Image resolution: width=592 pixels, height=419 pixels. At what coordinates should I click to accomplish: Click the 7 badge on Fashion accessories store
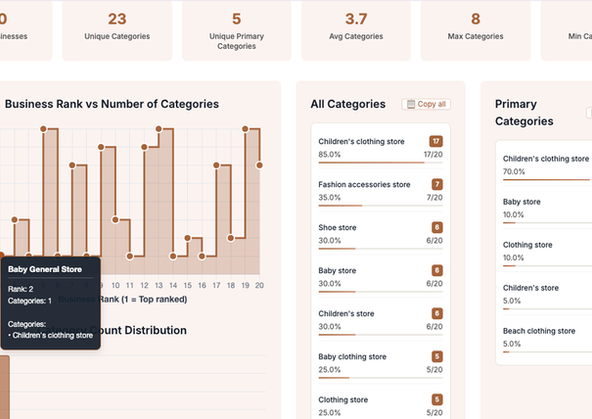437,184
